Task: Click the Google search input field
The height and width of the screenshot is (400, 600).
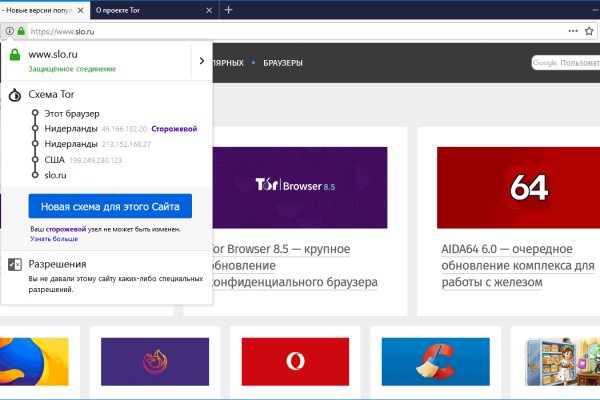Action: (565, 63)
